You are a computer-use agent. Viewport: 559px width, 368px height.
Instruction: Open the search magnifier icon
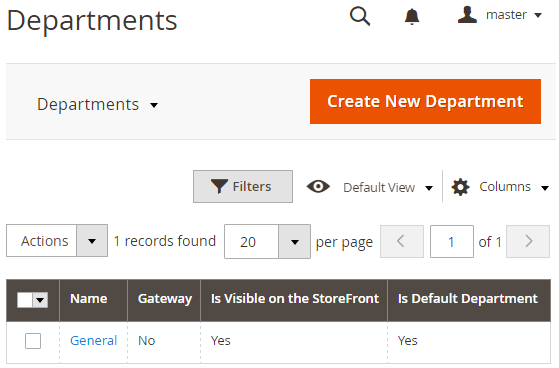(360, 16)
